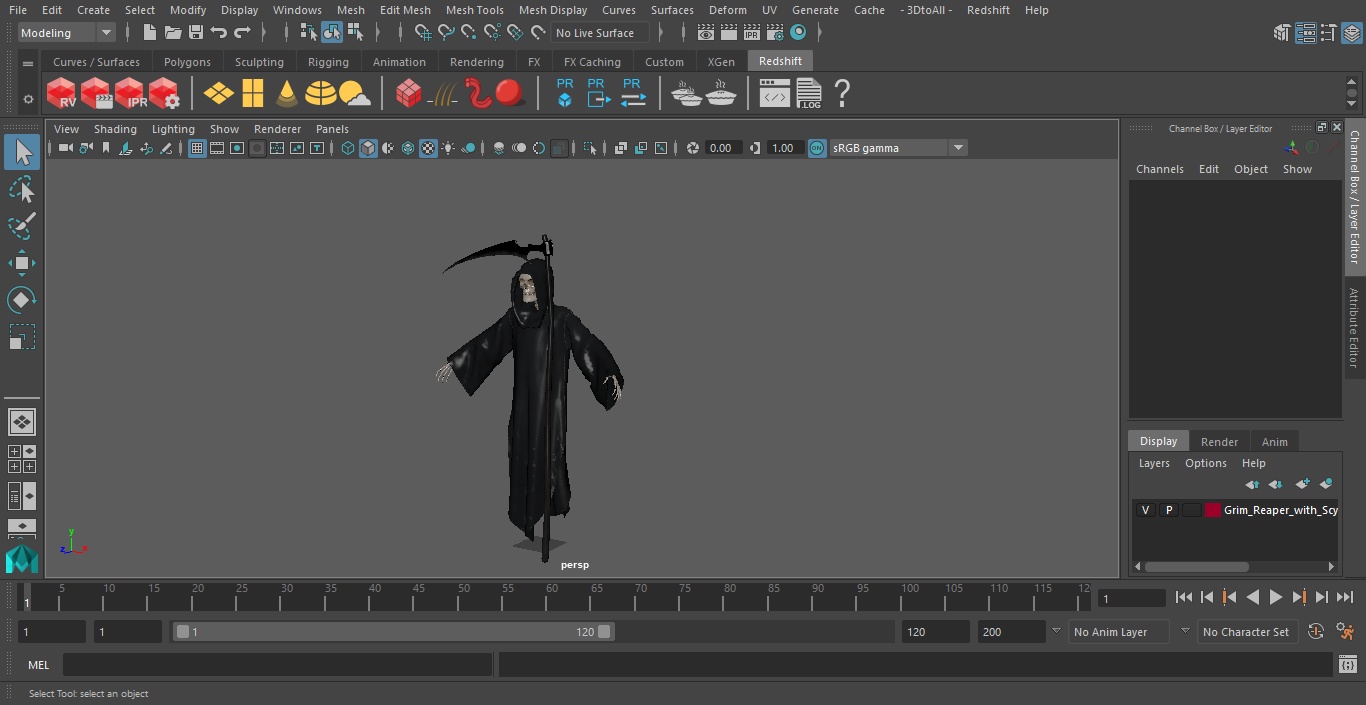
Task: Start Redshift IPR render shelf icon
Action: [x=130, y=93]
